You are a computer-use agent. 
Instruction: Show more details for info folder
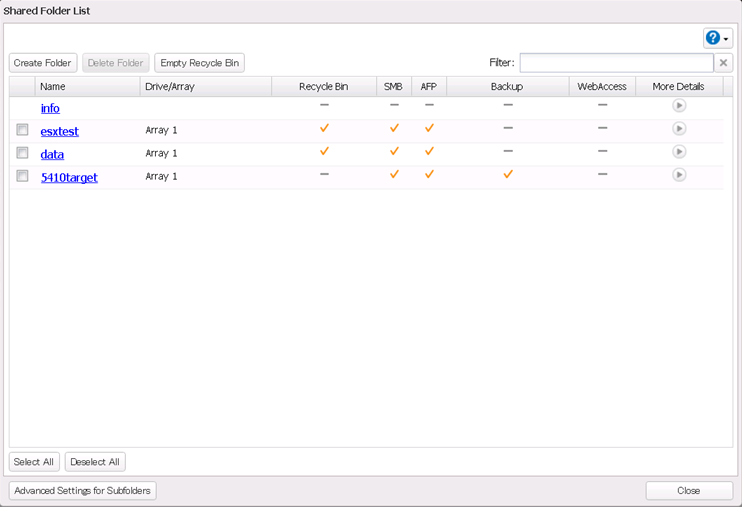point(679,106)
